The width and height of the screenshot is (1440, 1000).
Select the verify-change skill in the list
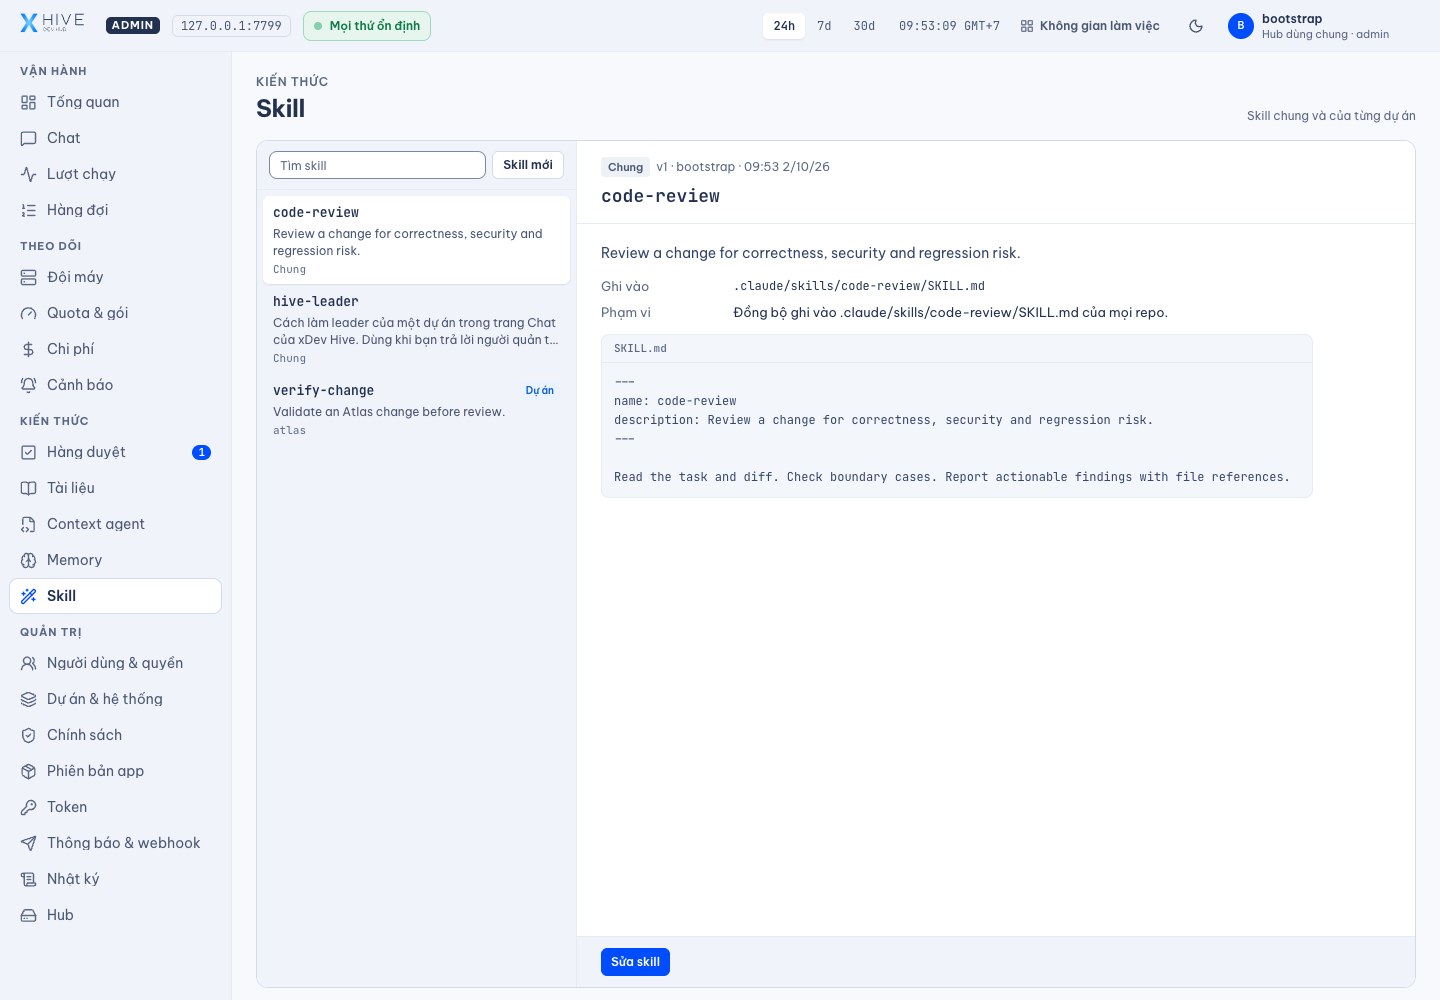click(416, 410)
